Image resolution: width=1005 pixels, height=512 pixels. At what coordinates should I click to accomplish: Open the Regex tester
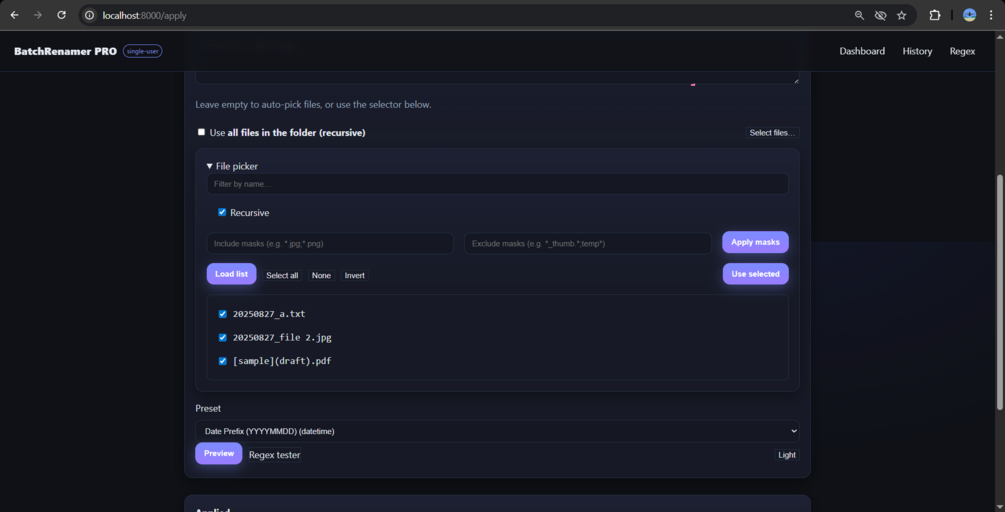click(274, 455)
